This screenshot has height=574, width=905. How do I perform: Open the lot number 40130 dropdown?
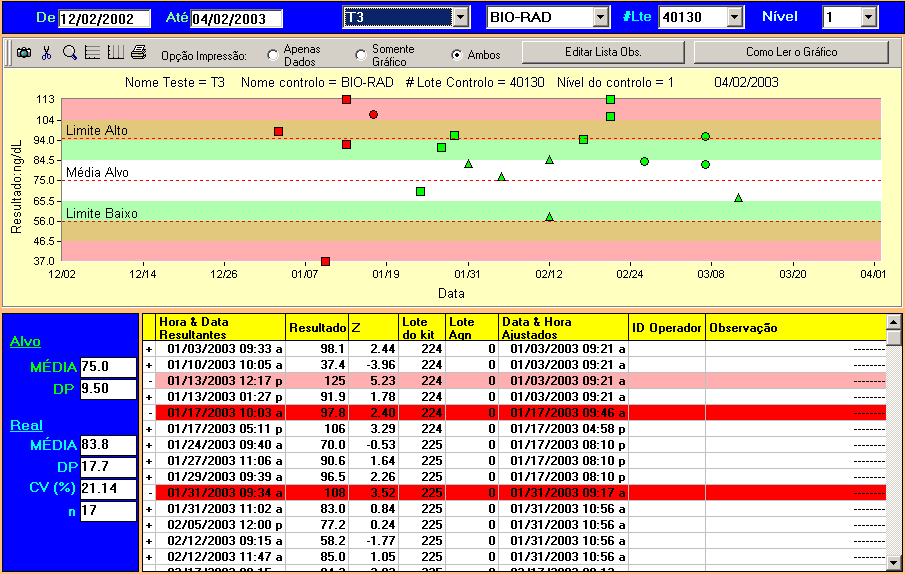735,17
